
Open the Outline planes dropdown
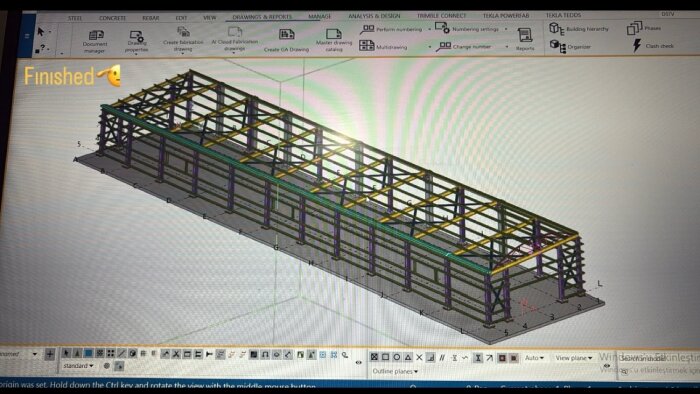(x=395, y=371)
